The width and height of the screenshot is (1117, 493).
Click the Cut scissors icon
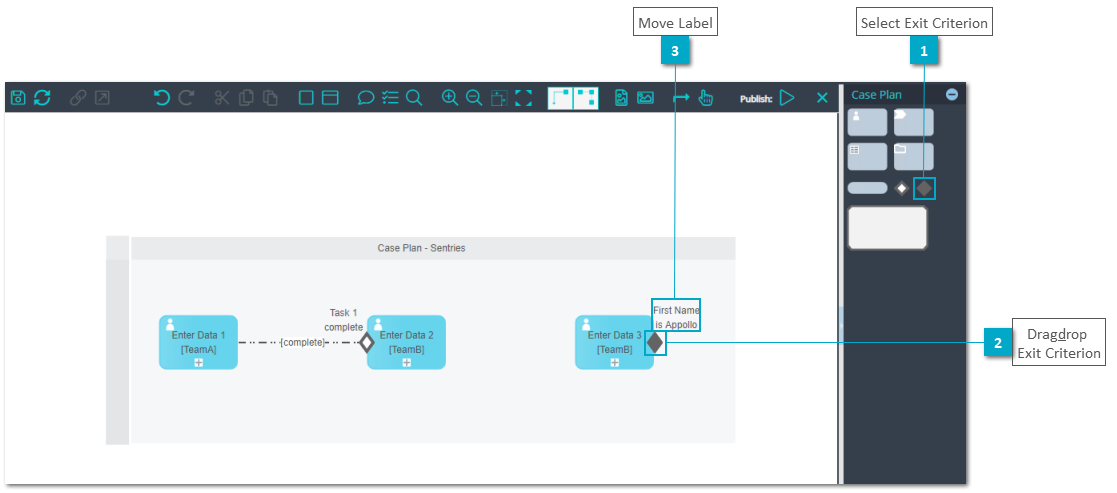pos(222,98)
